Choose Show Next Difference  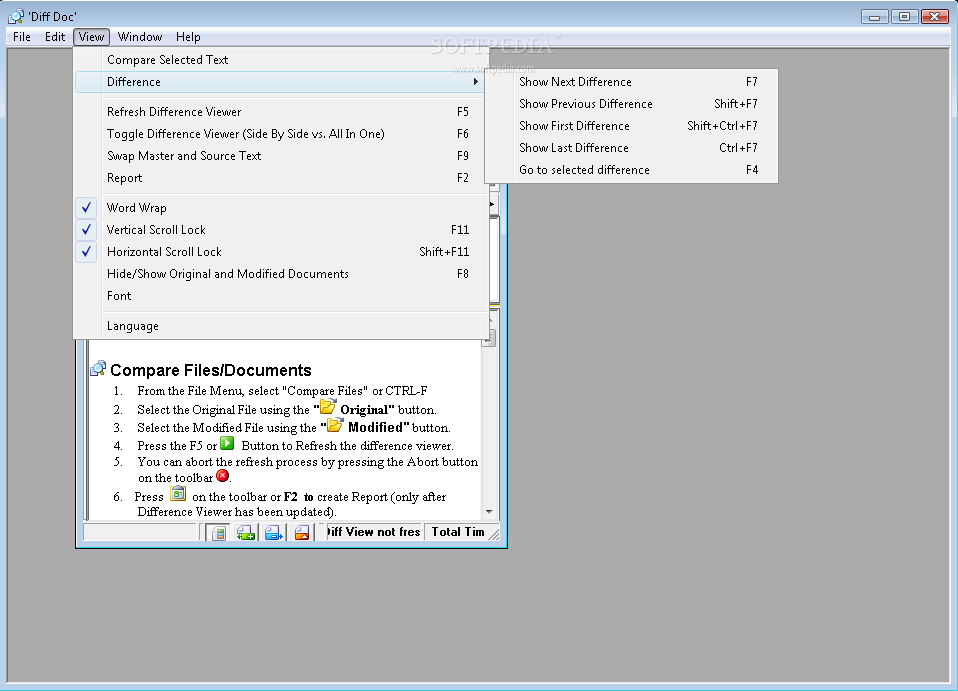(632, 82)
